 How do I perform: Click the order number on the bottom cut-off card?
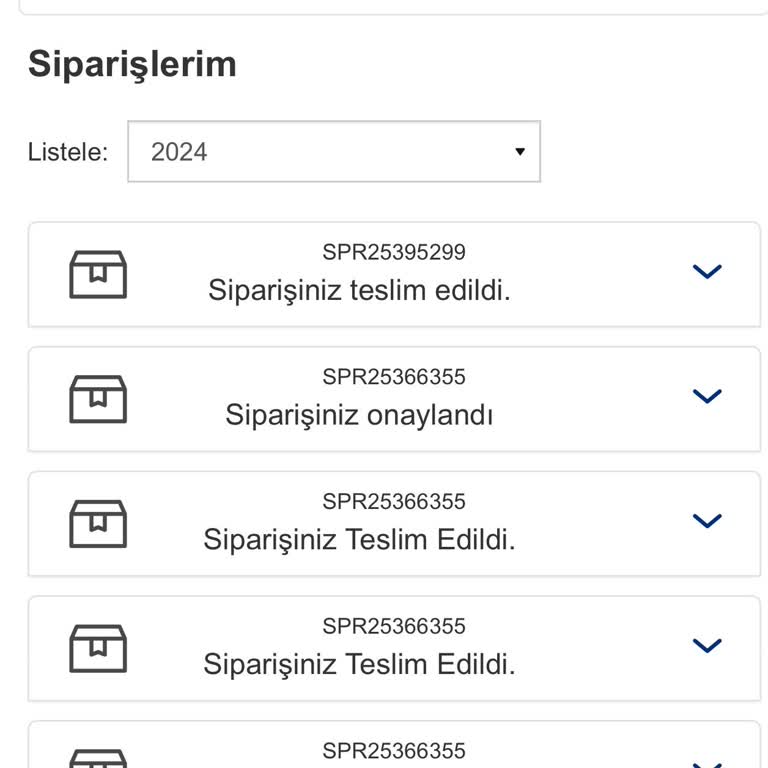(394, 750)
